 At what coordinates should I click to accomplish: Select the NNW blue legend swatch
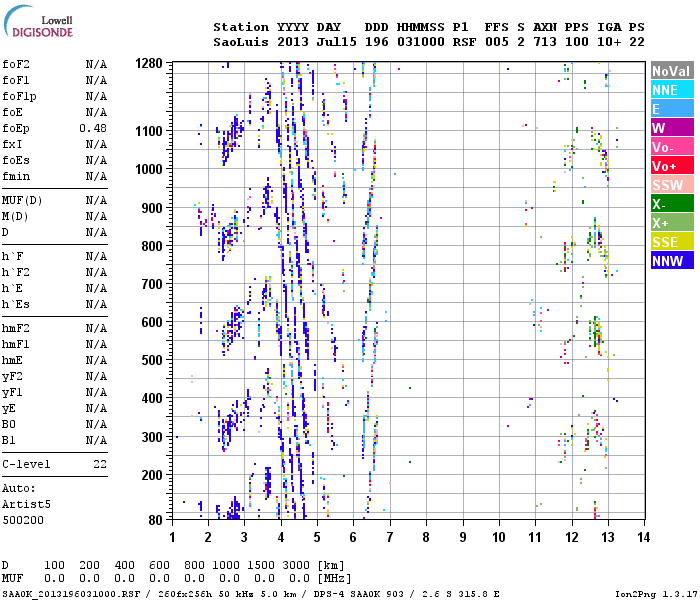[x=672, y=261]
